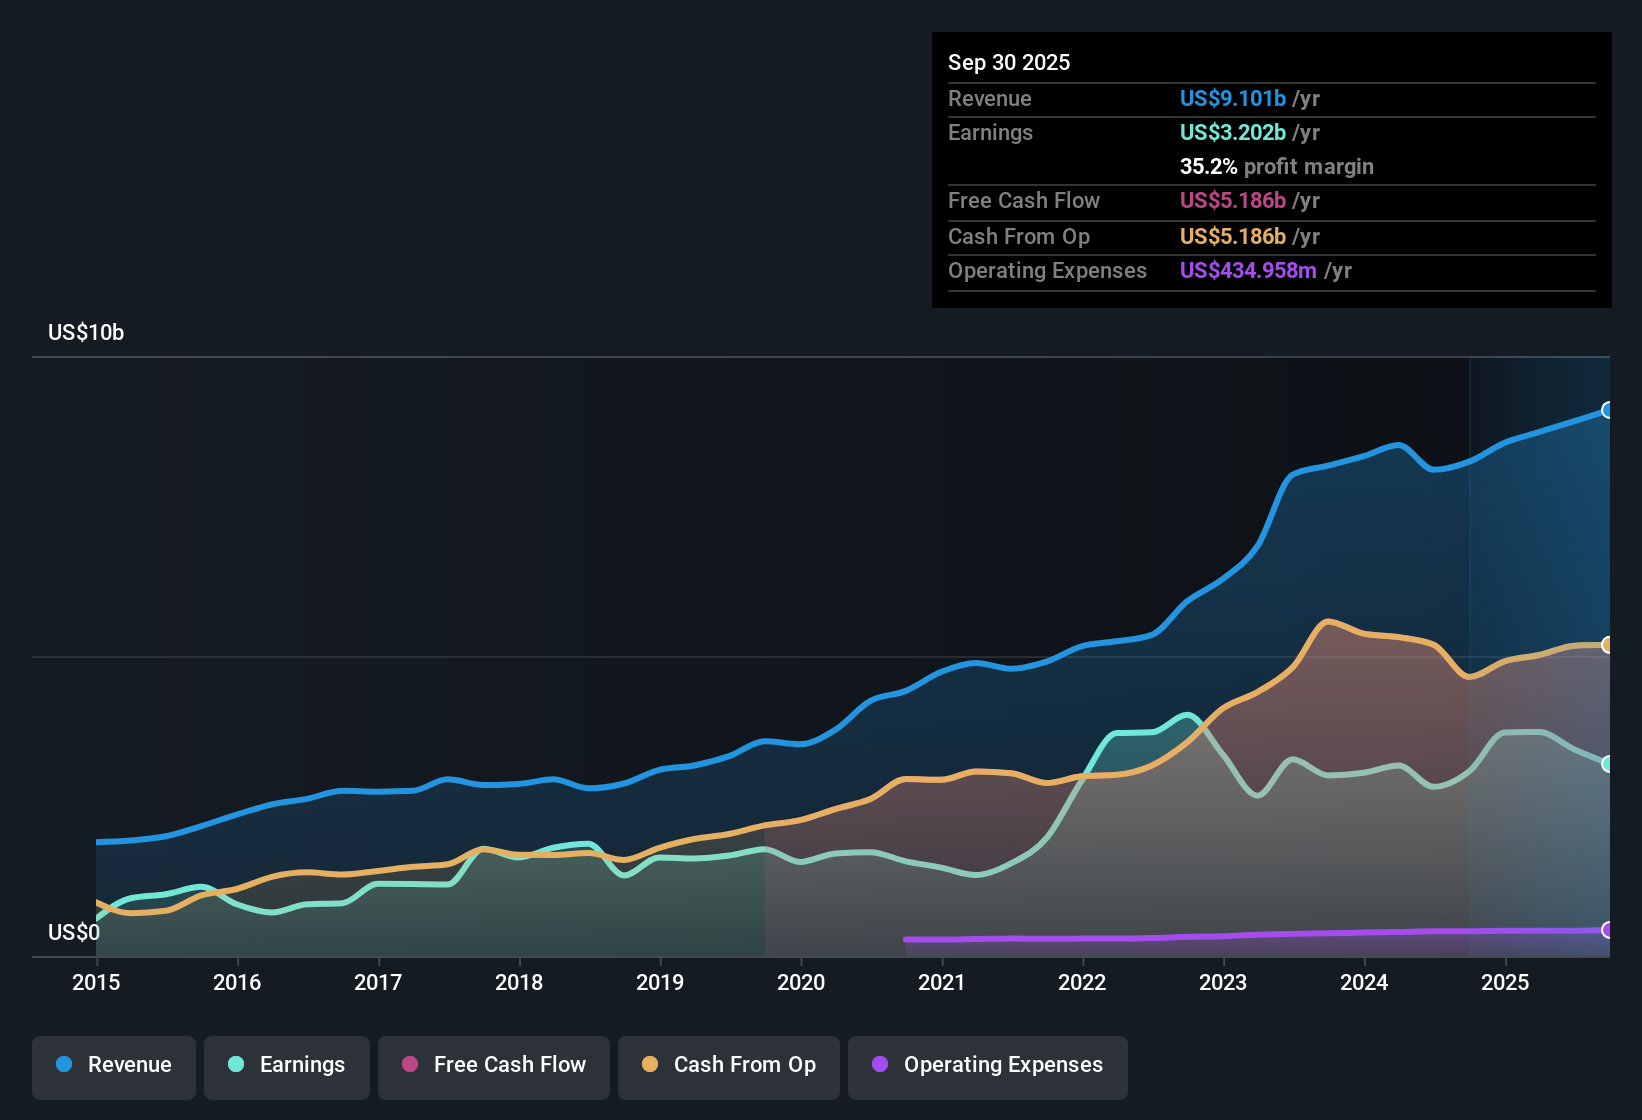Click the 35.2% profit margin row
This screenshot has width=1642, height=1120.
click(x=1277, y=166)
